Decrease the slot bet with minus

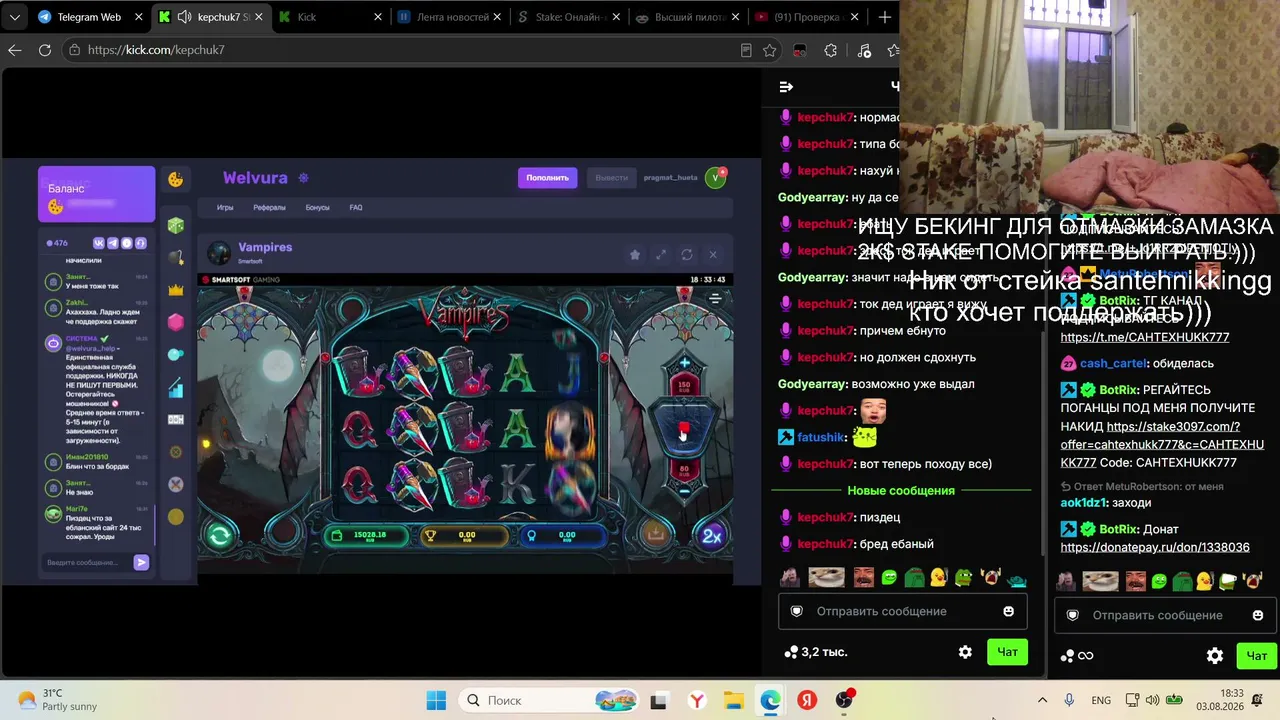coord(684,491)
